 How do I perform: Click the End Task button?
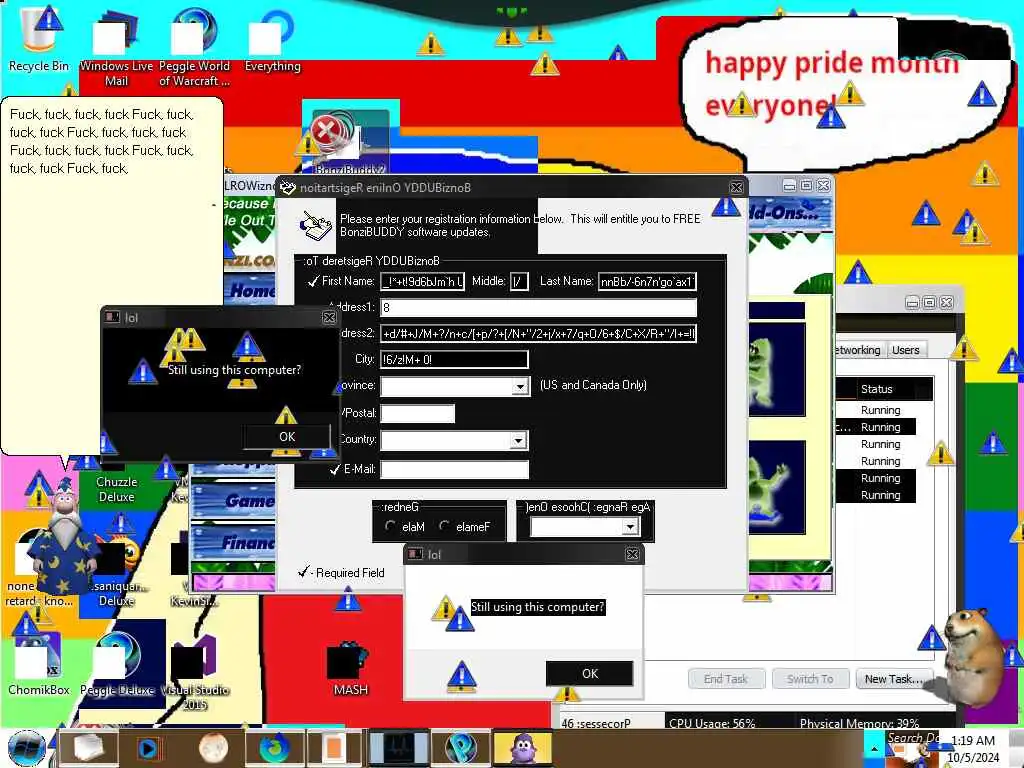coord(726,679)
